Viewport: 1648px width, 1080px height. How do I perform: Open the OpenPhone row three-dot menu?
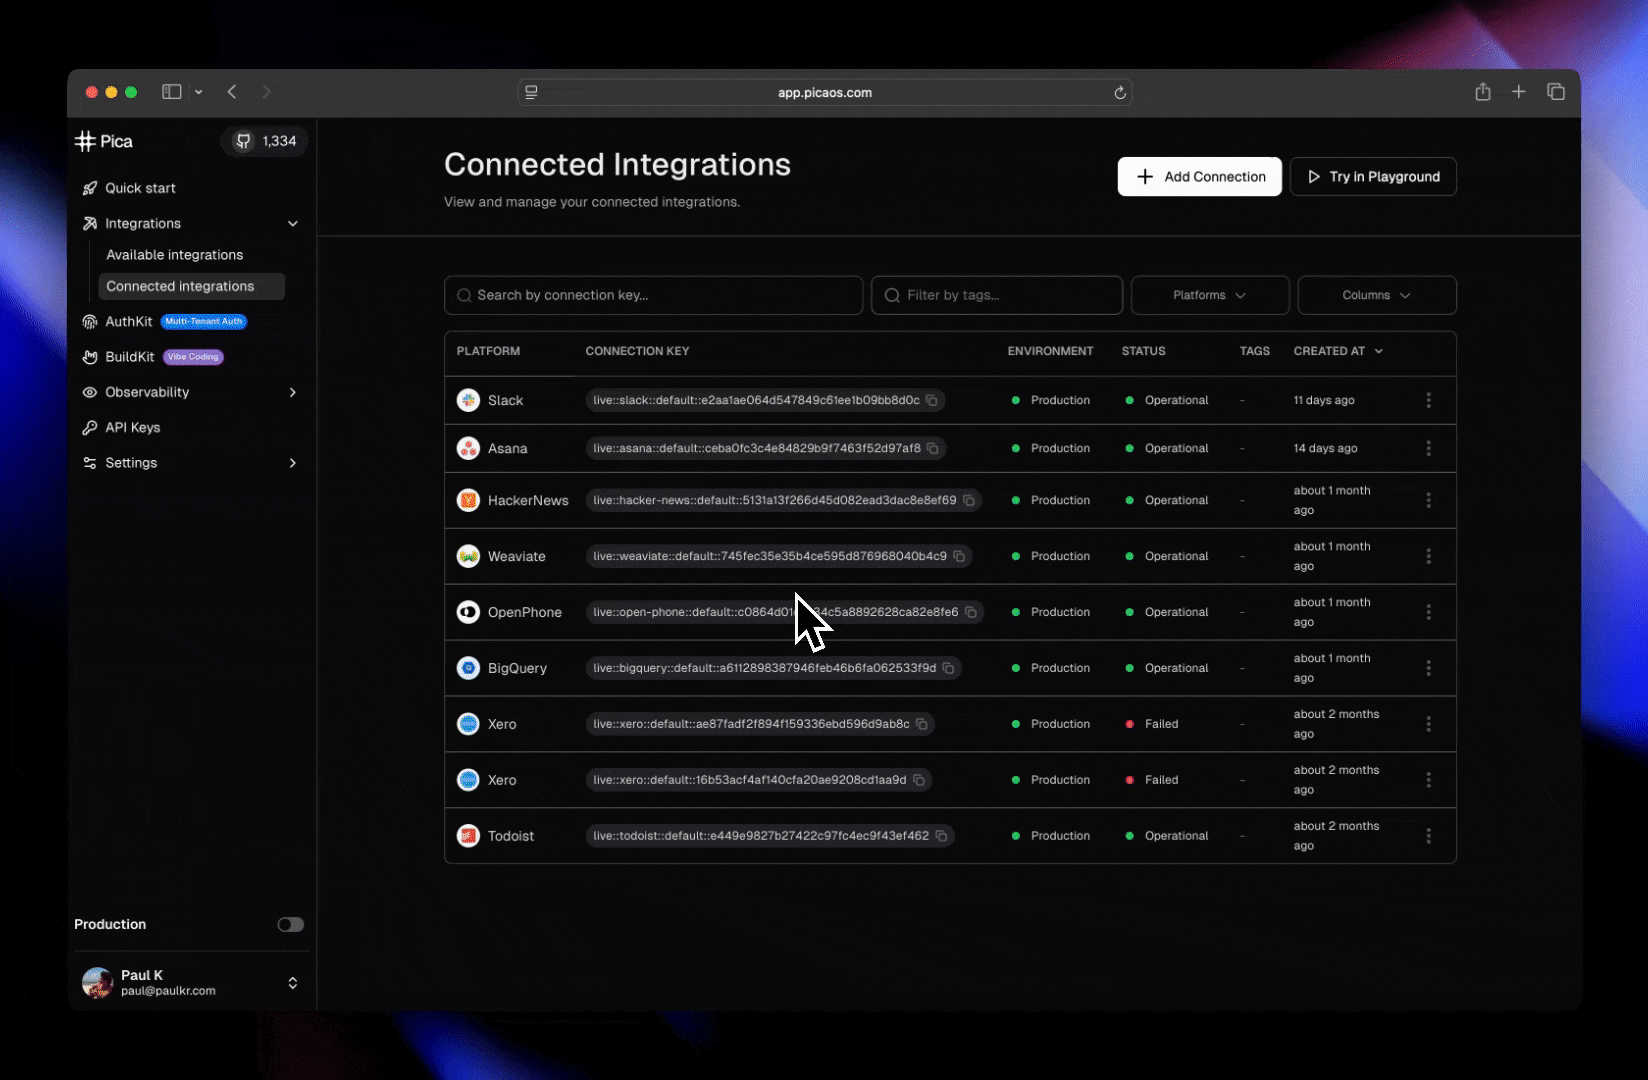[x=1428, y=612]
